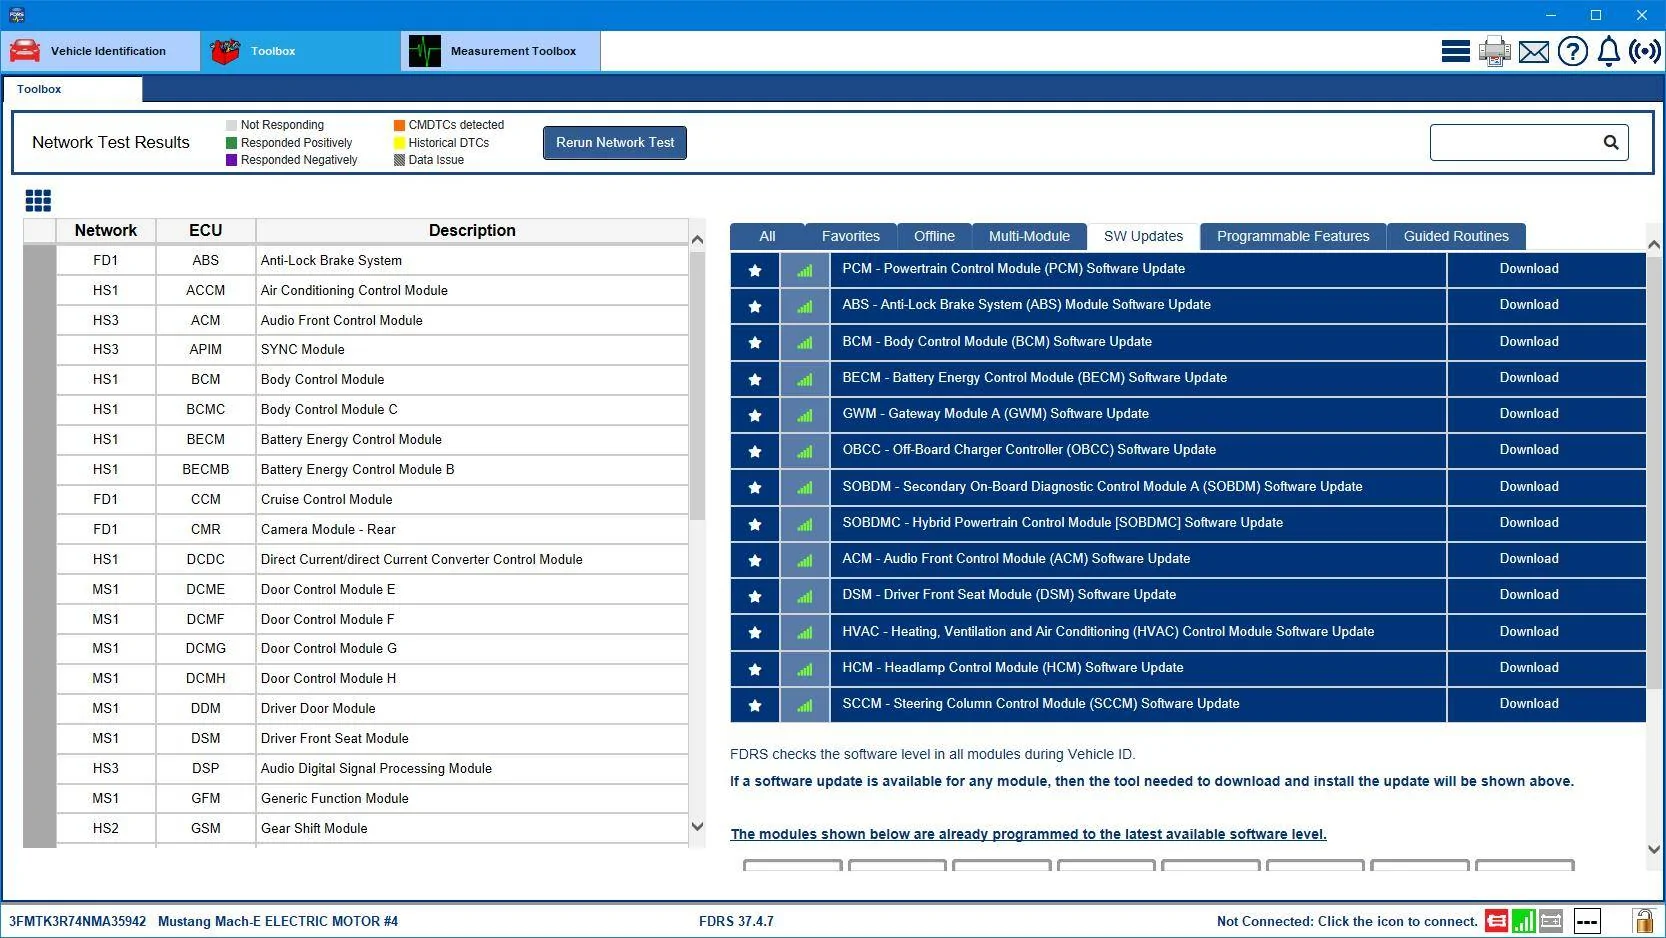Click the ECU table scroll down arrow
The width and height of the screenshot is (1666, 938).
tap(697, 827)
